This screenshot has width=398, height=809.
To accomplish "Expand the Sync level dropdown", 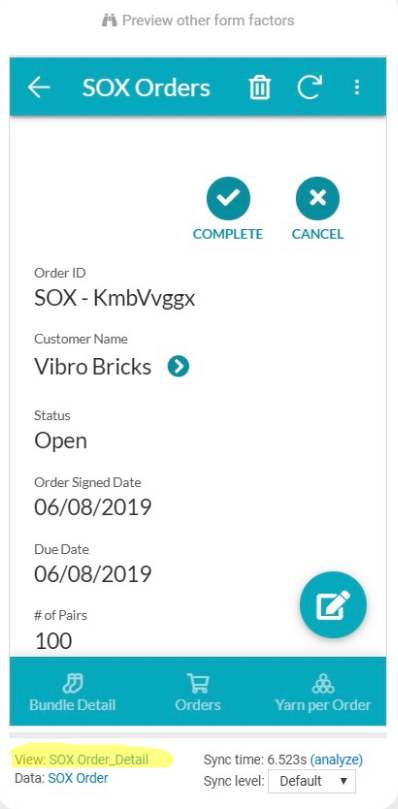I will [312, 781].
